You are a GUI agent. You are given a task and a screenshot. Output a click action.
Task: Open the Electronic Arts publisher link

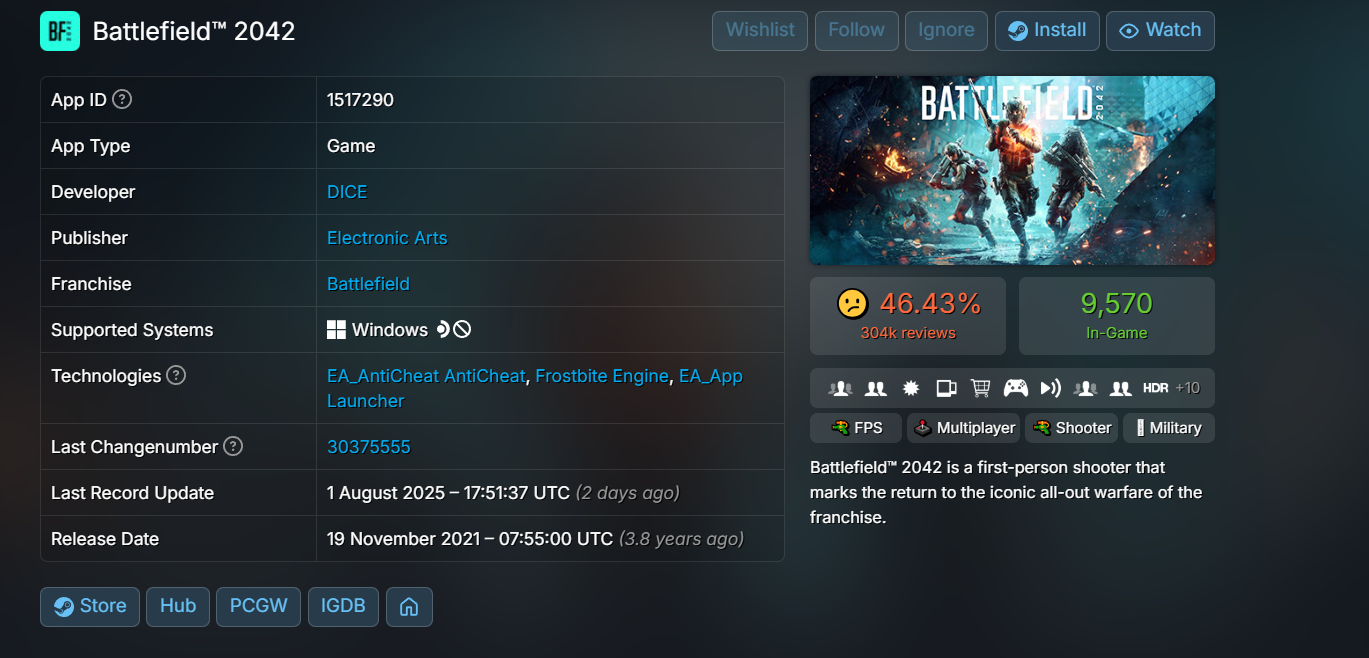(387, 238)
